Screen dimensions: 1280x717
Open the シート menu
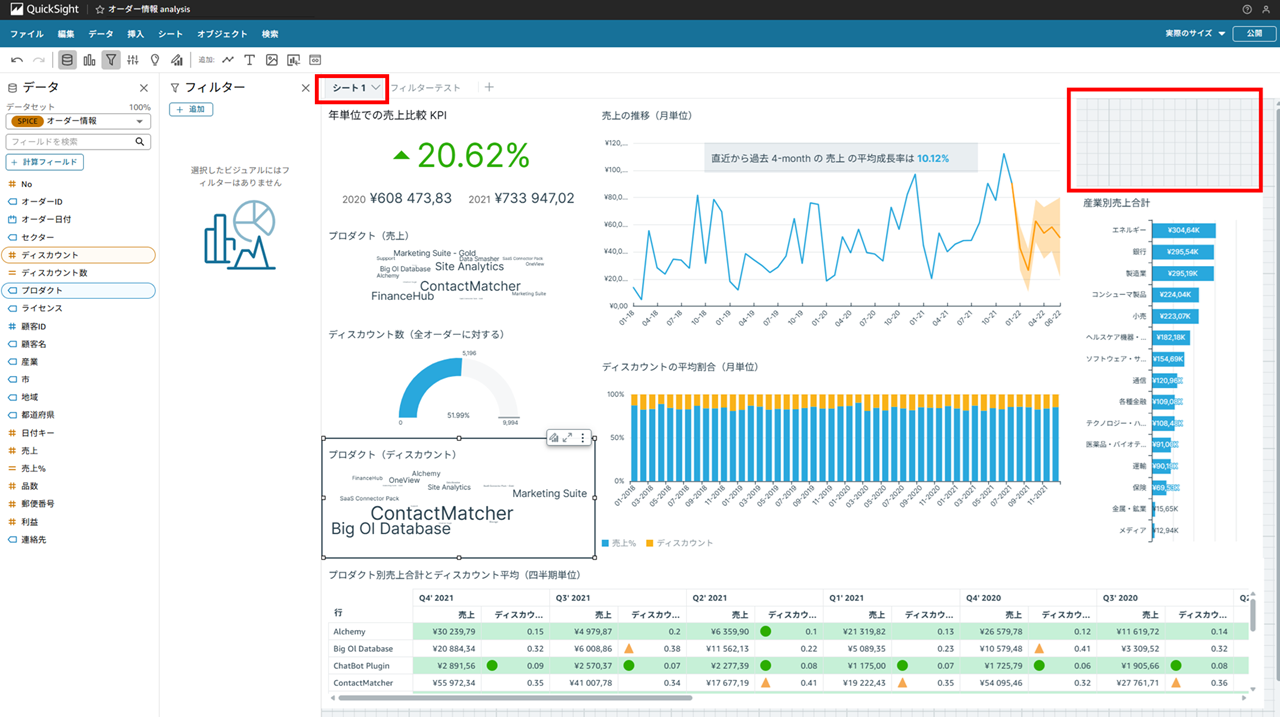pos(171,34)
